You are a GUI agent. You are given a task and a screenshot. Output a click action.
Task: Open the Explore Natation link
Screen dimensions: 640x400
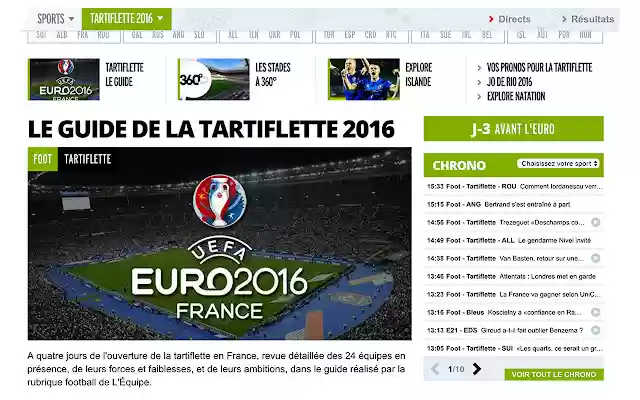[516, 96]
